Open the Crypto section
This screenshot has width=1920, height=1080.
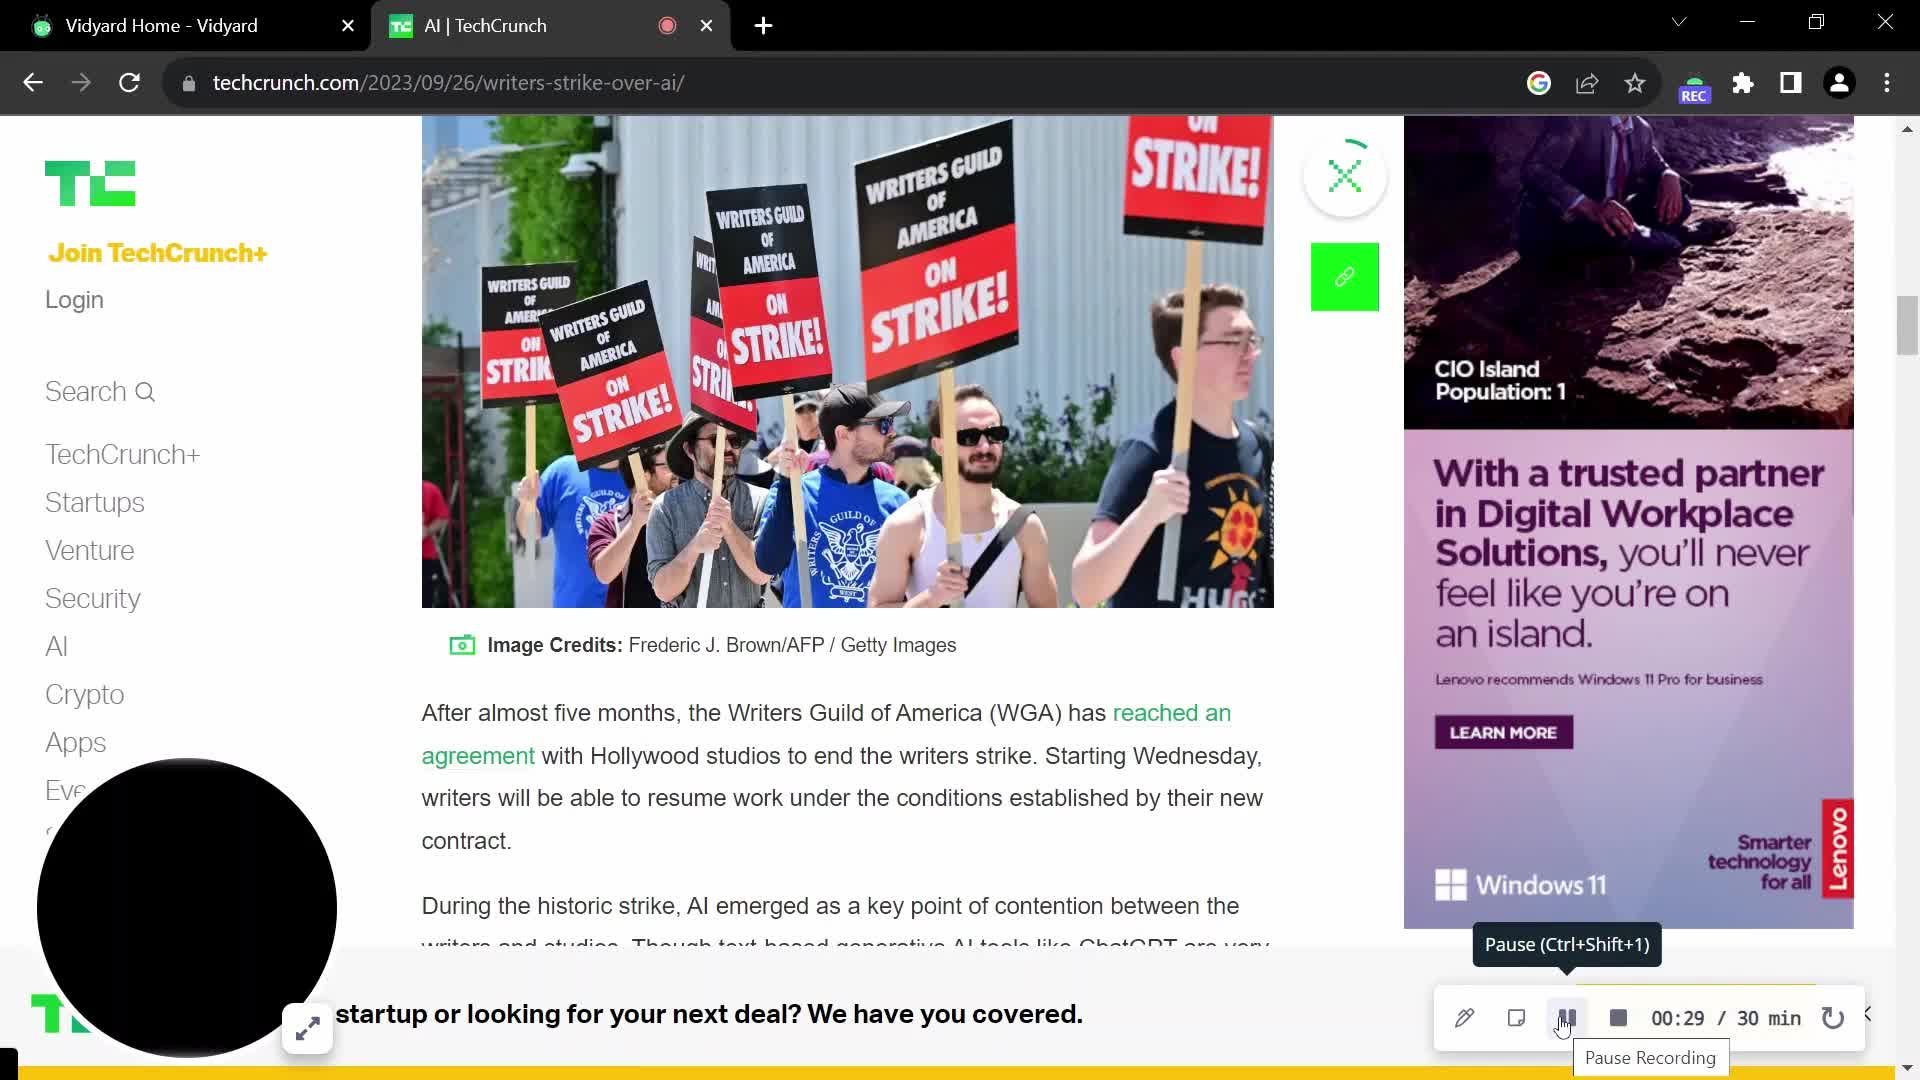coord(85,695)
